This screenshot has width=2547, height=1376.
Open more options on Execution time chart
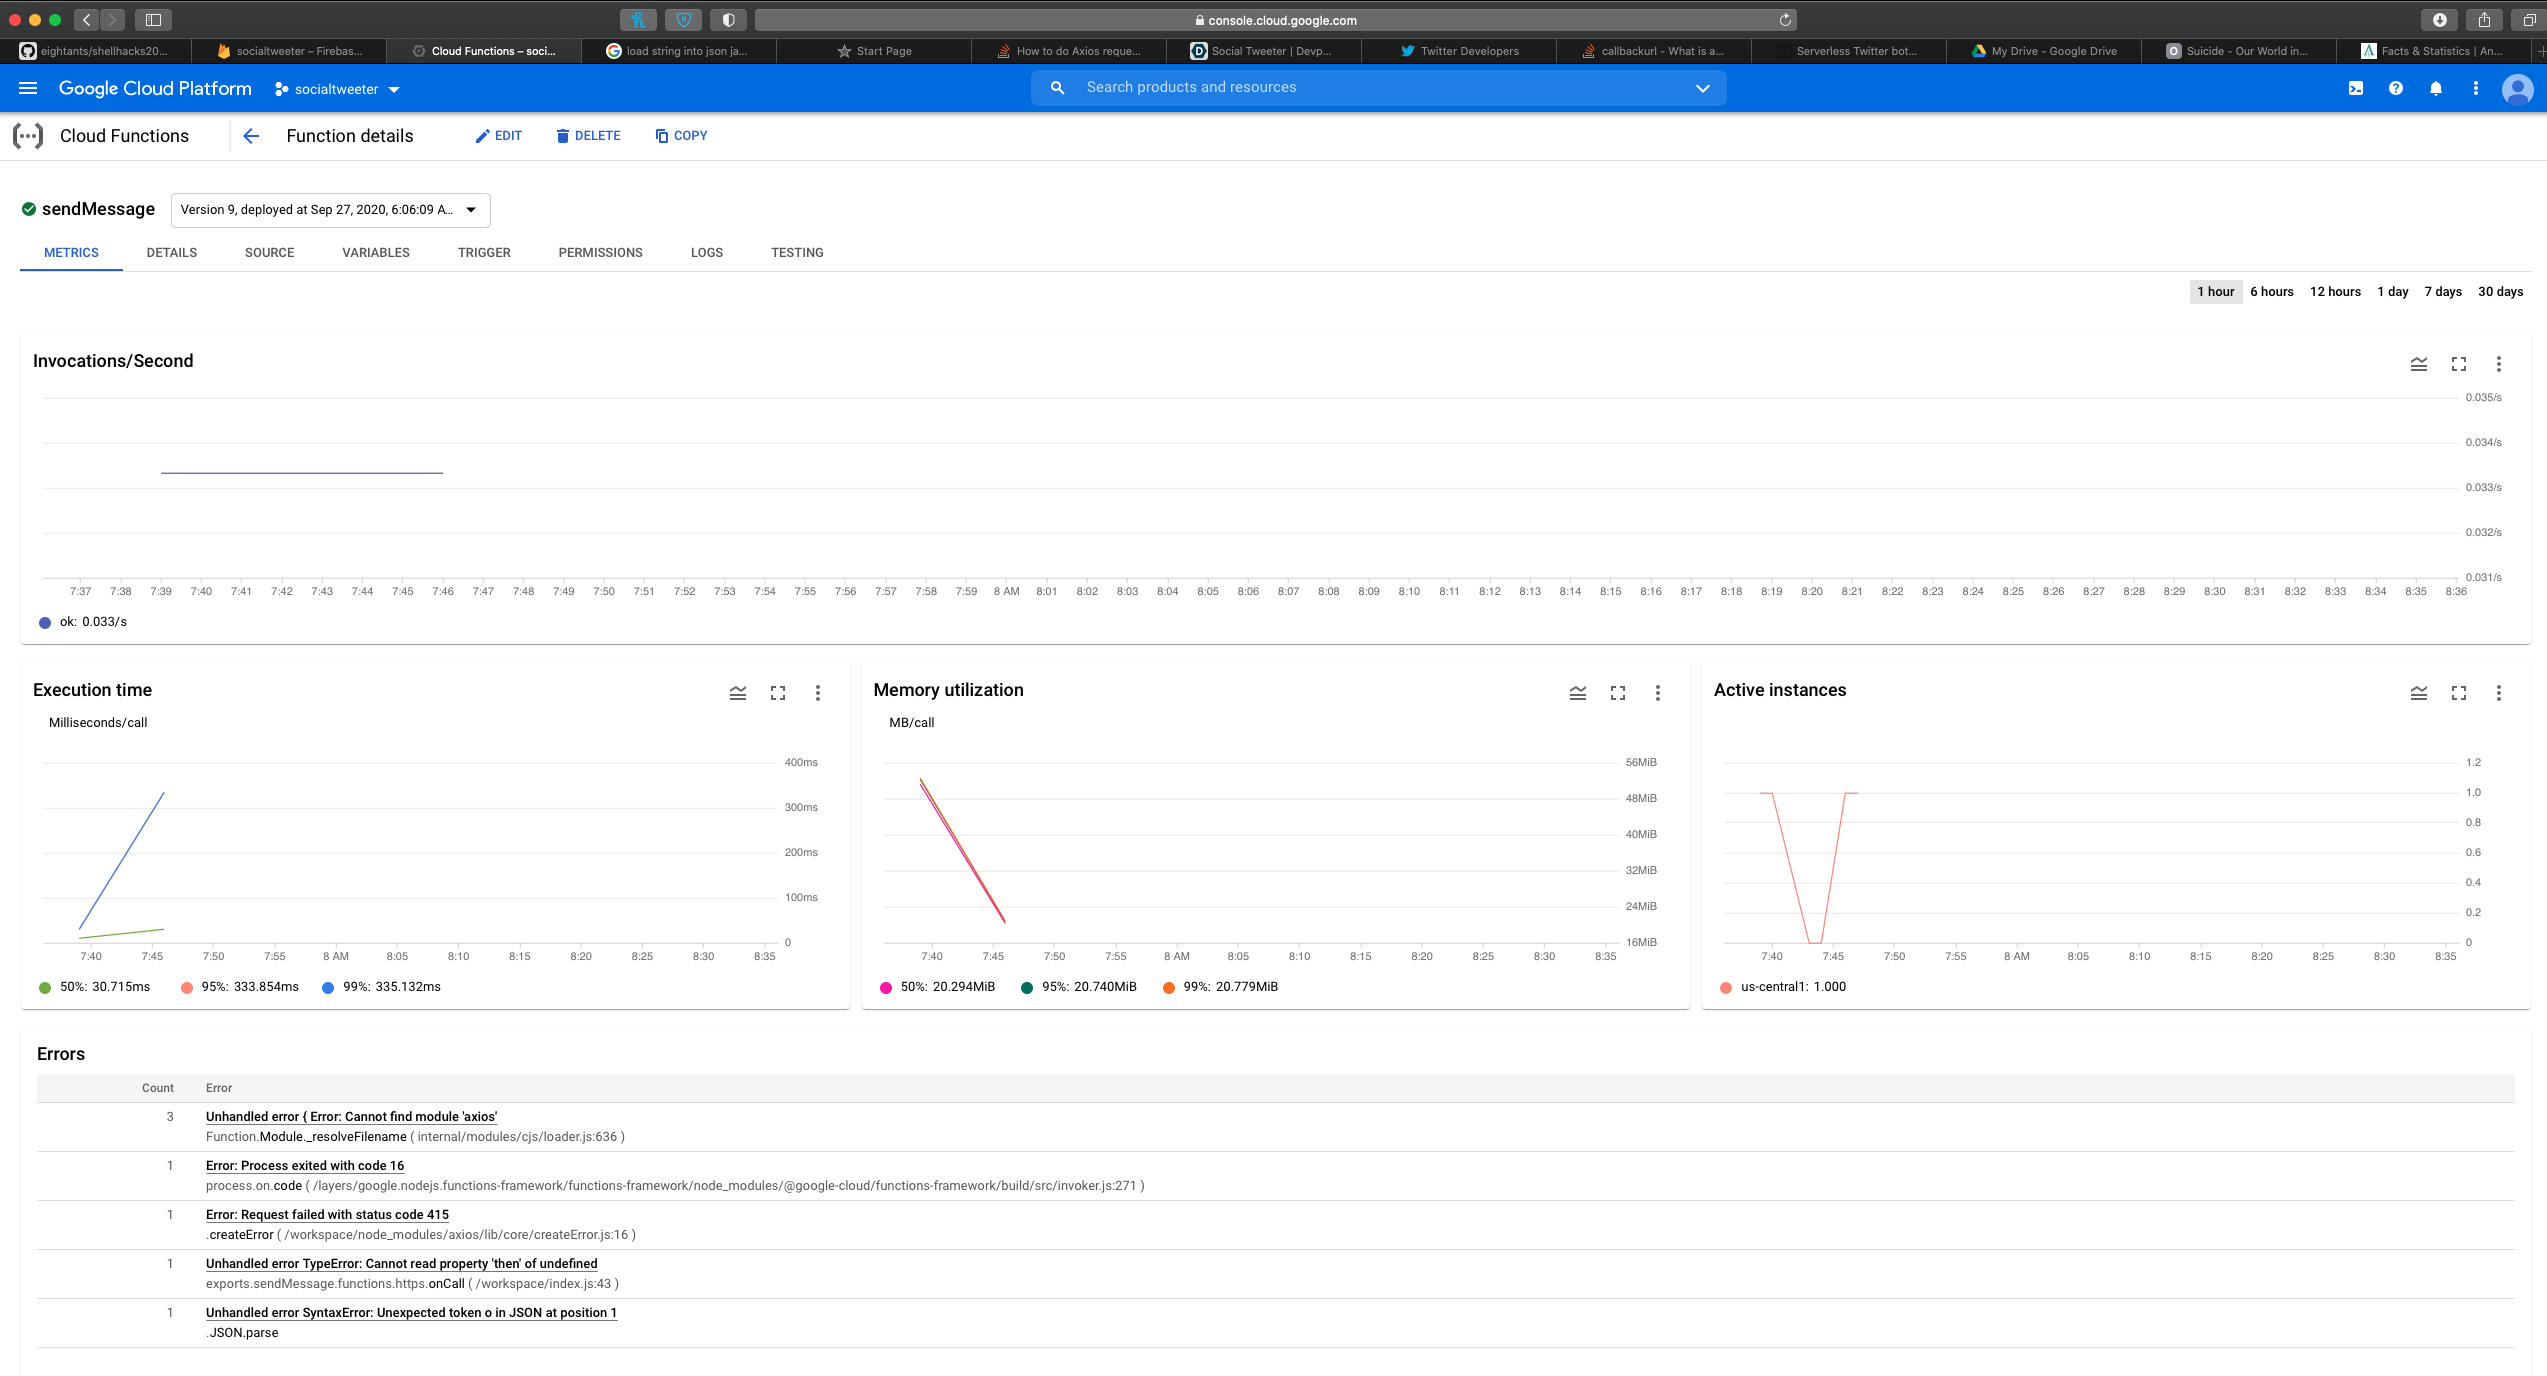[x=818, y=693]
